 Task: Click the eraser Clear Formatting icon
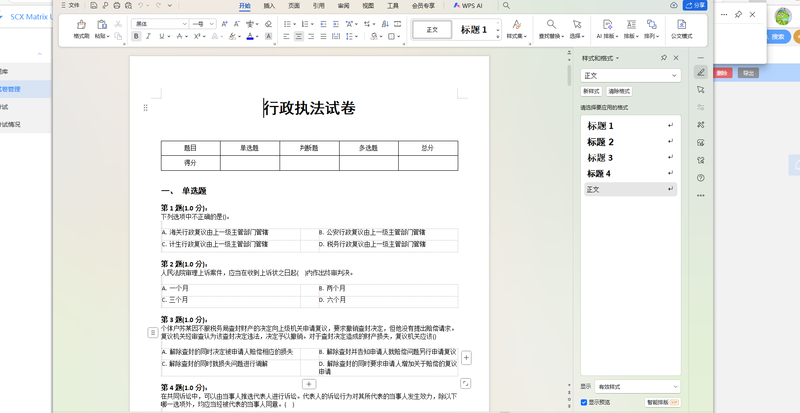[268, 24]
